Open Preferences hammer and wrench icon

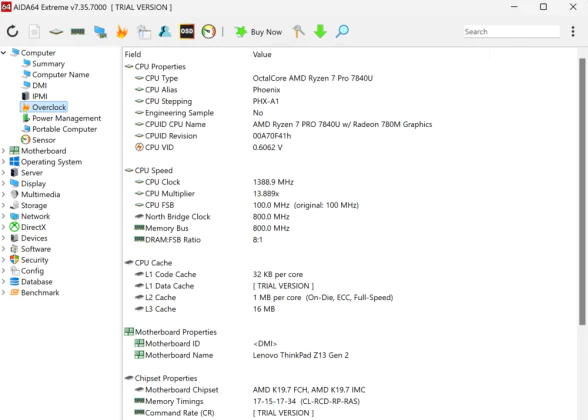pos(298,32)
